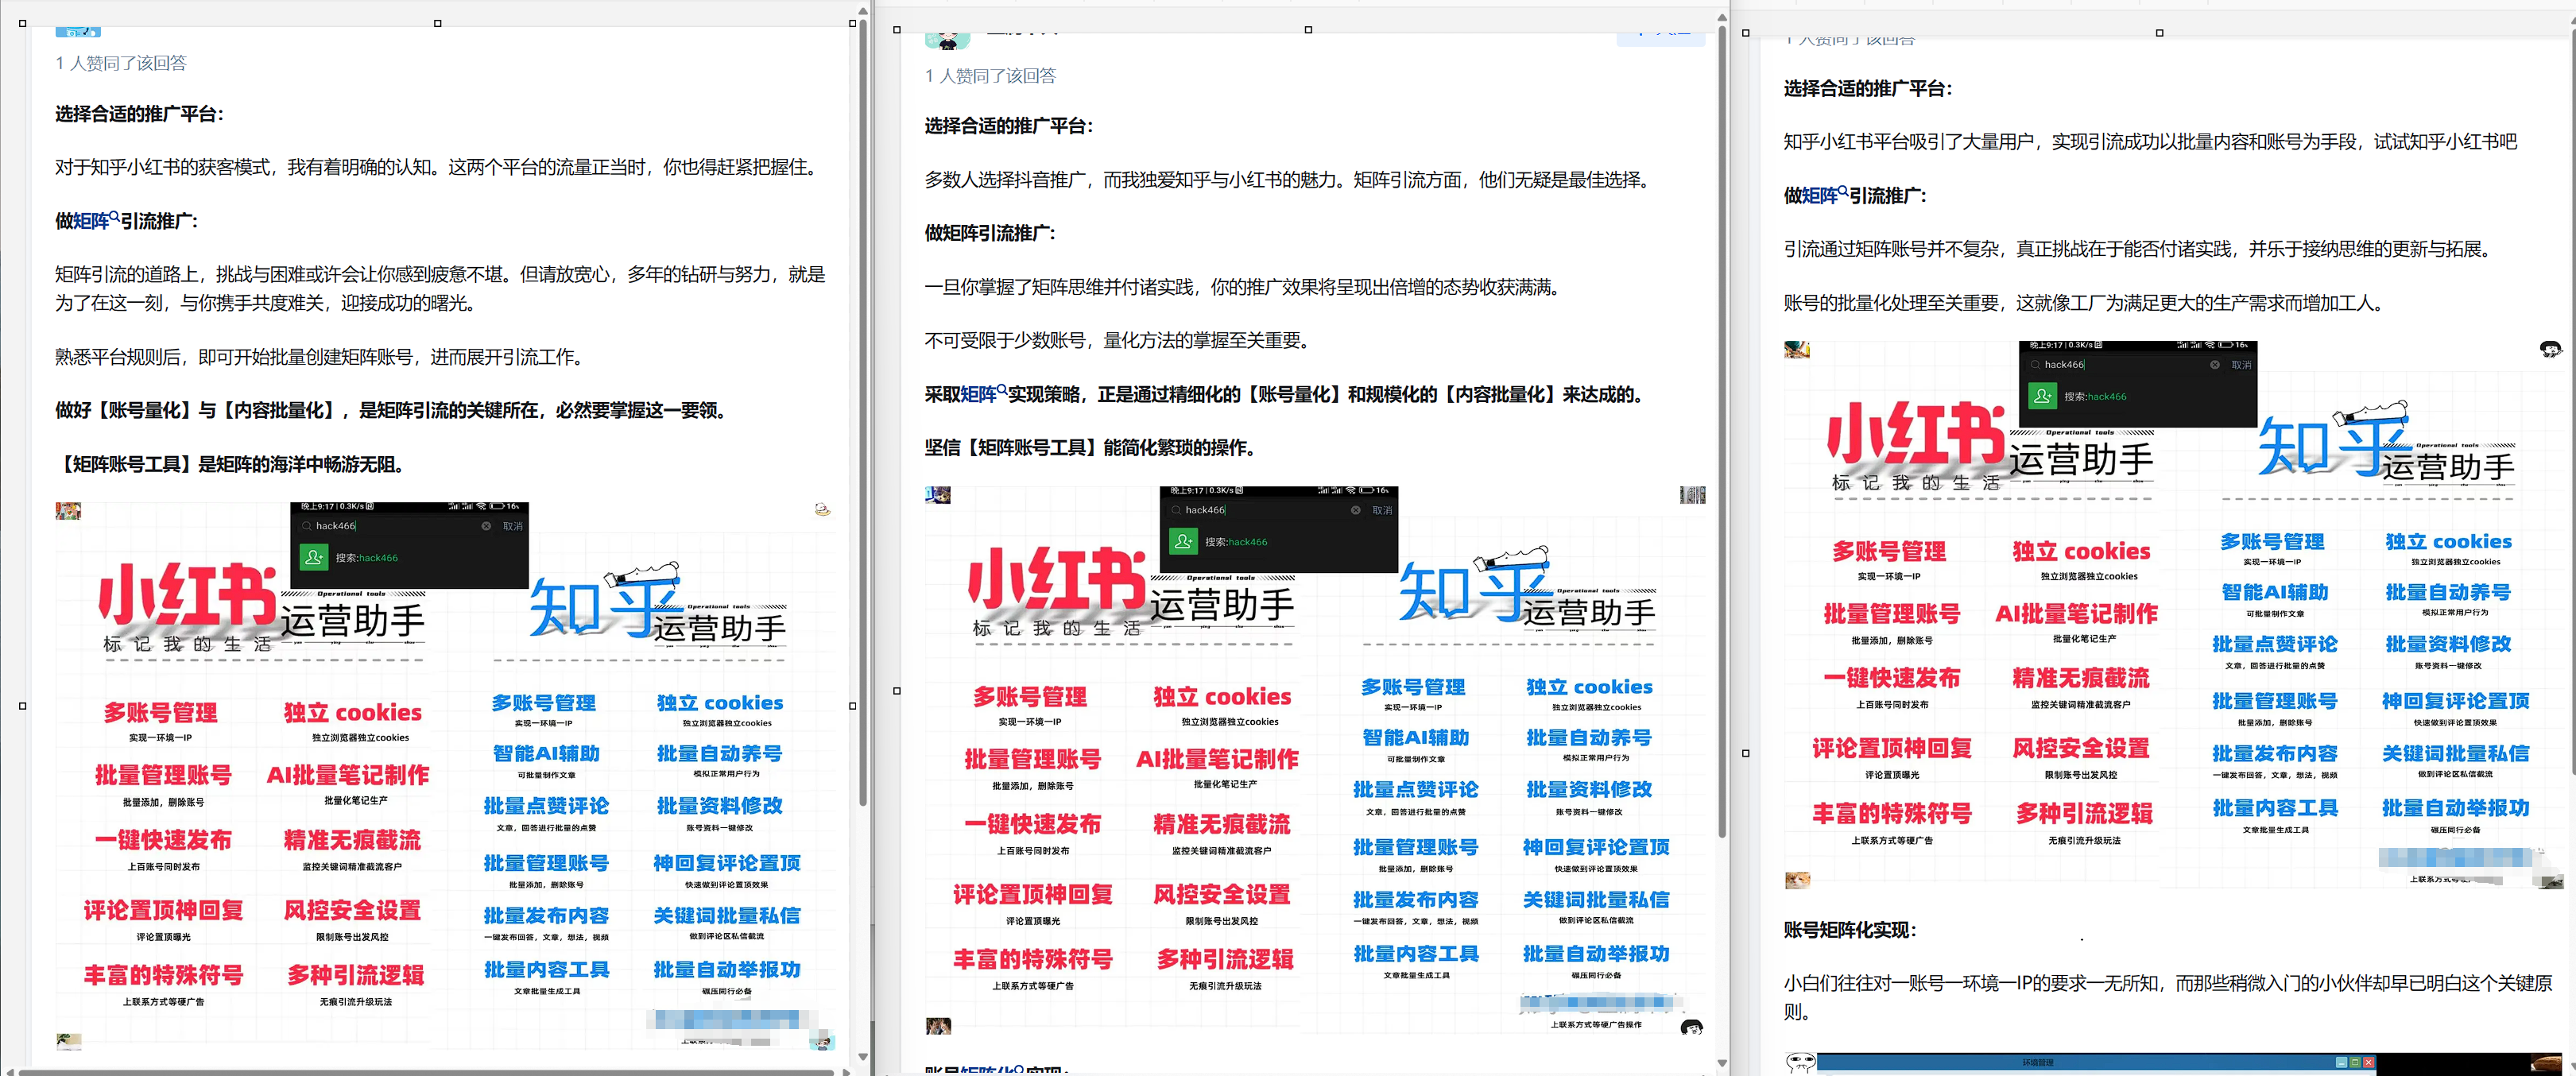
Task: Open the 矩阵 link in the right pane's heading
Action: tap(1820, 196)
